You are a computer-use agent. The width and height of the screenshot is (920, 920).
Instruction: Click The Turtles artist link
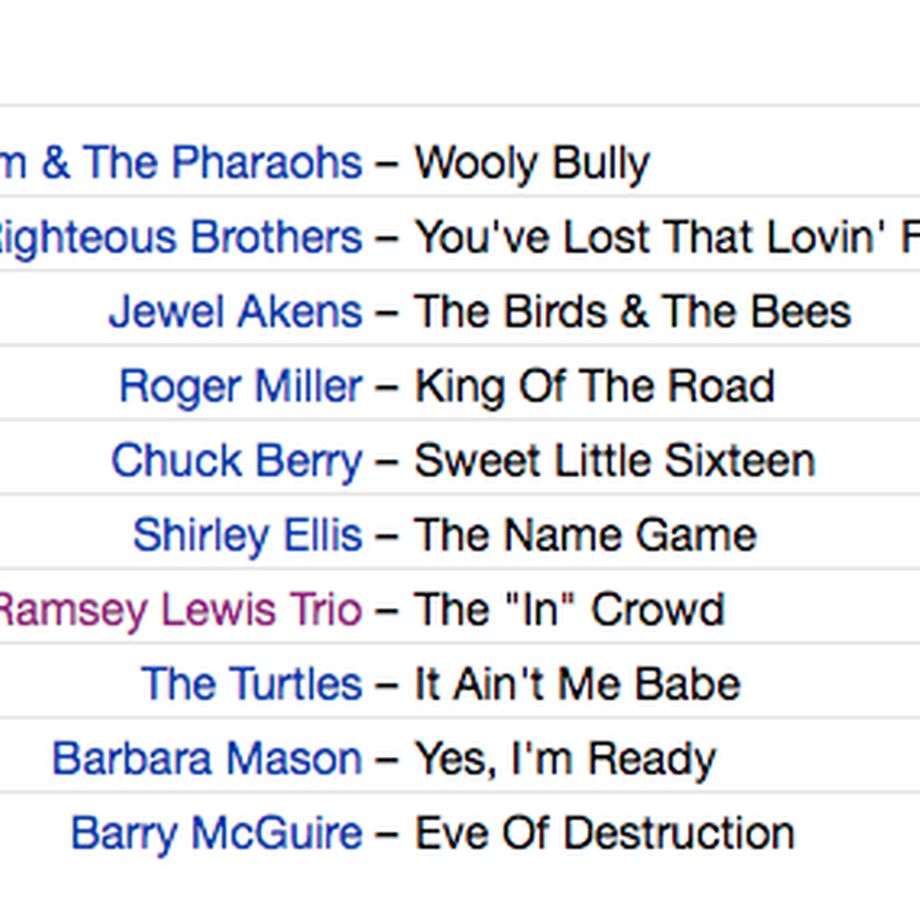pos(252,684)
